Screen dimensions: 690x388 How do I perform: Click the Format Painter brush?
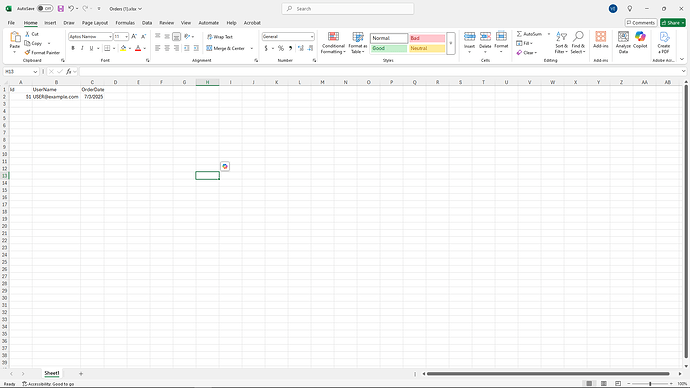click(x=27, y=52)
